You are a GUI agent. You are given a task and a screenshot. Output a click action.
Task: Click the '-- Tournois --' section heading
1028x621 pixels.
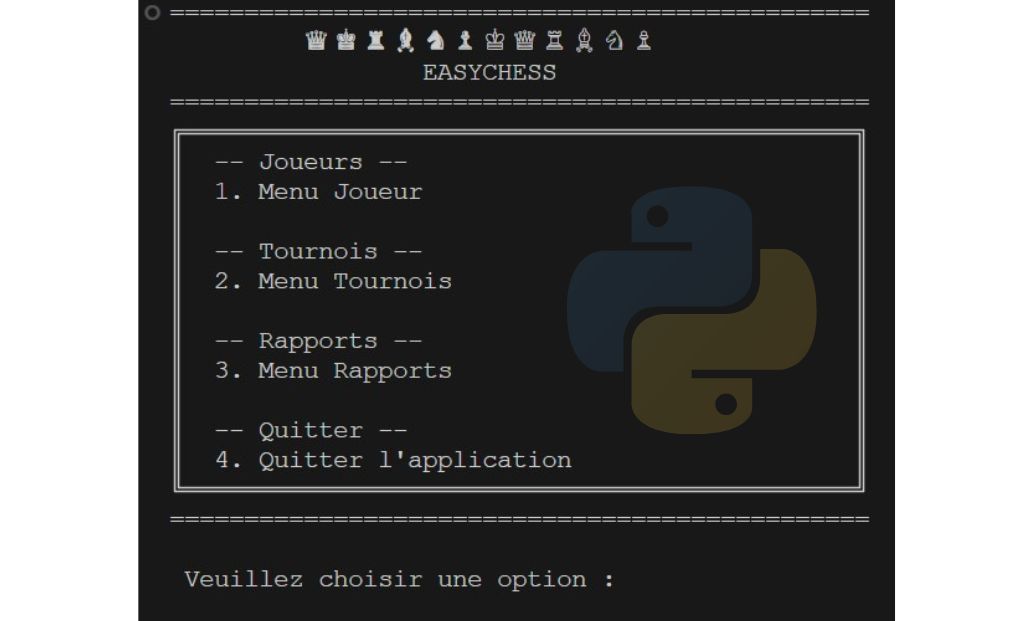coord(319,251)
